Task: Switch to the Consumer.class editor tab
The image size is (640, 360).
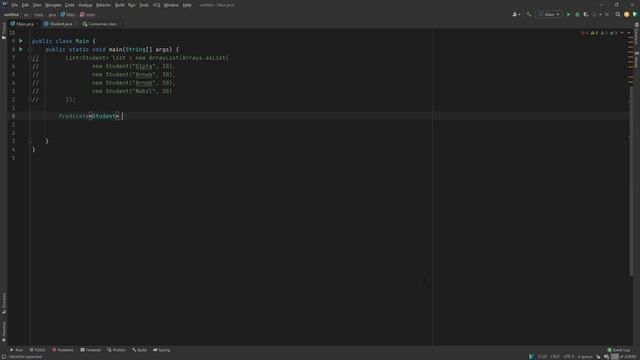Action: point(102,24)
